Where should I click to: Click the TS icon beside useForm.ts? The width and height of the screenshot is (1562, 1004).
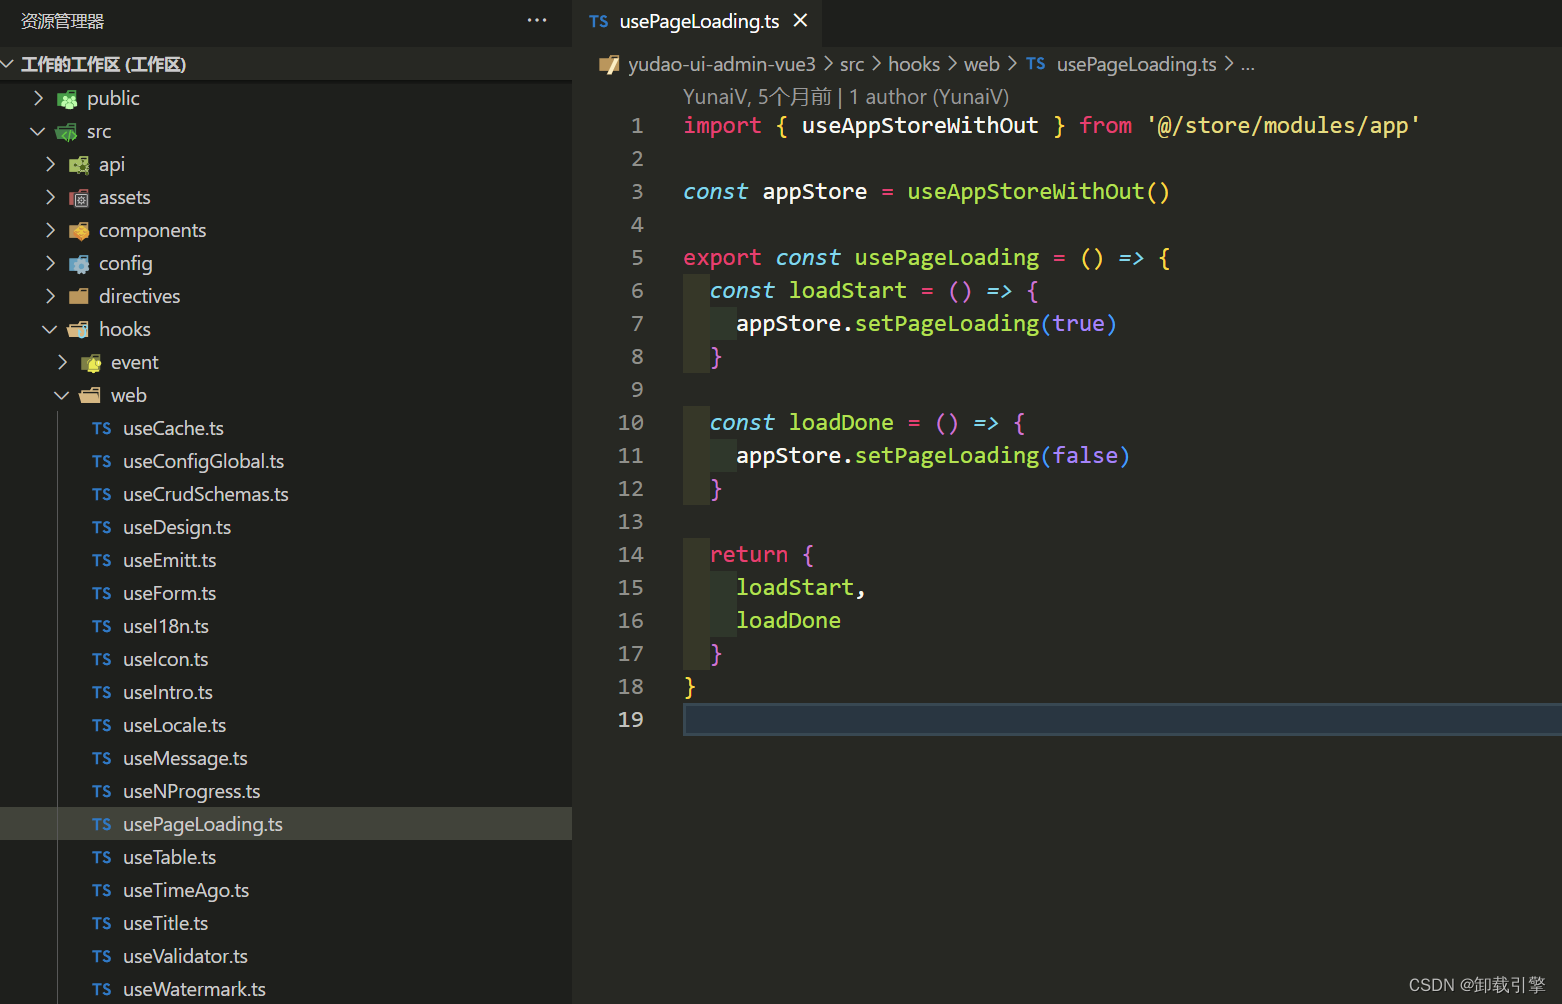tap(102, 594)
